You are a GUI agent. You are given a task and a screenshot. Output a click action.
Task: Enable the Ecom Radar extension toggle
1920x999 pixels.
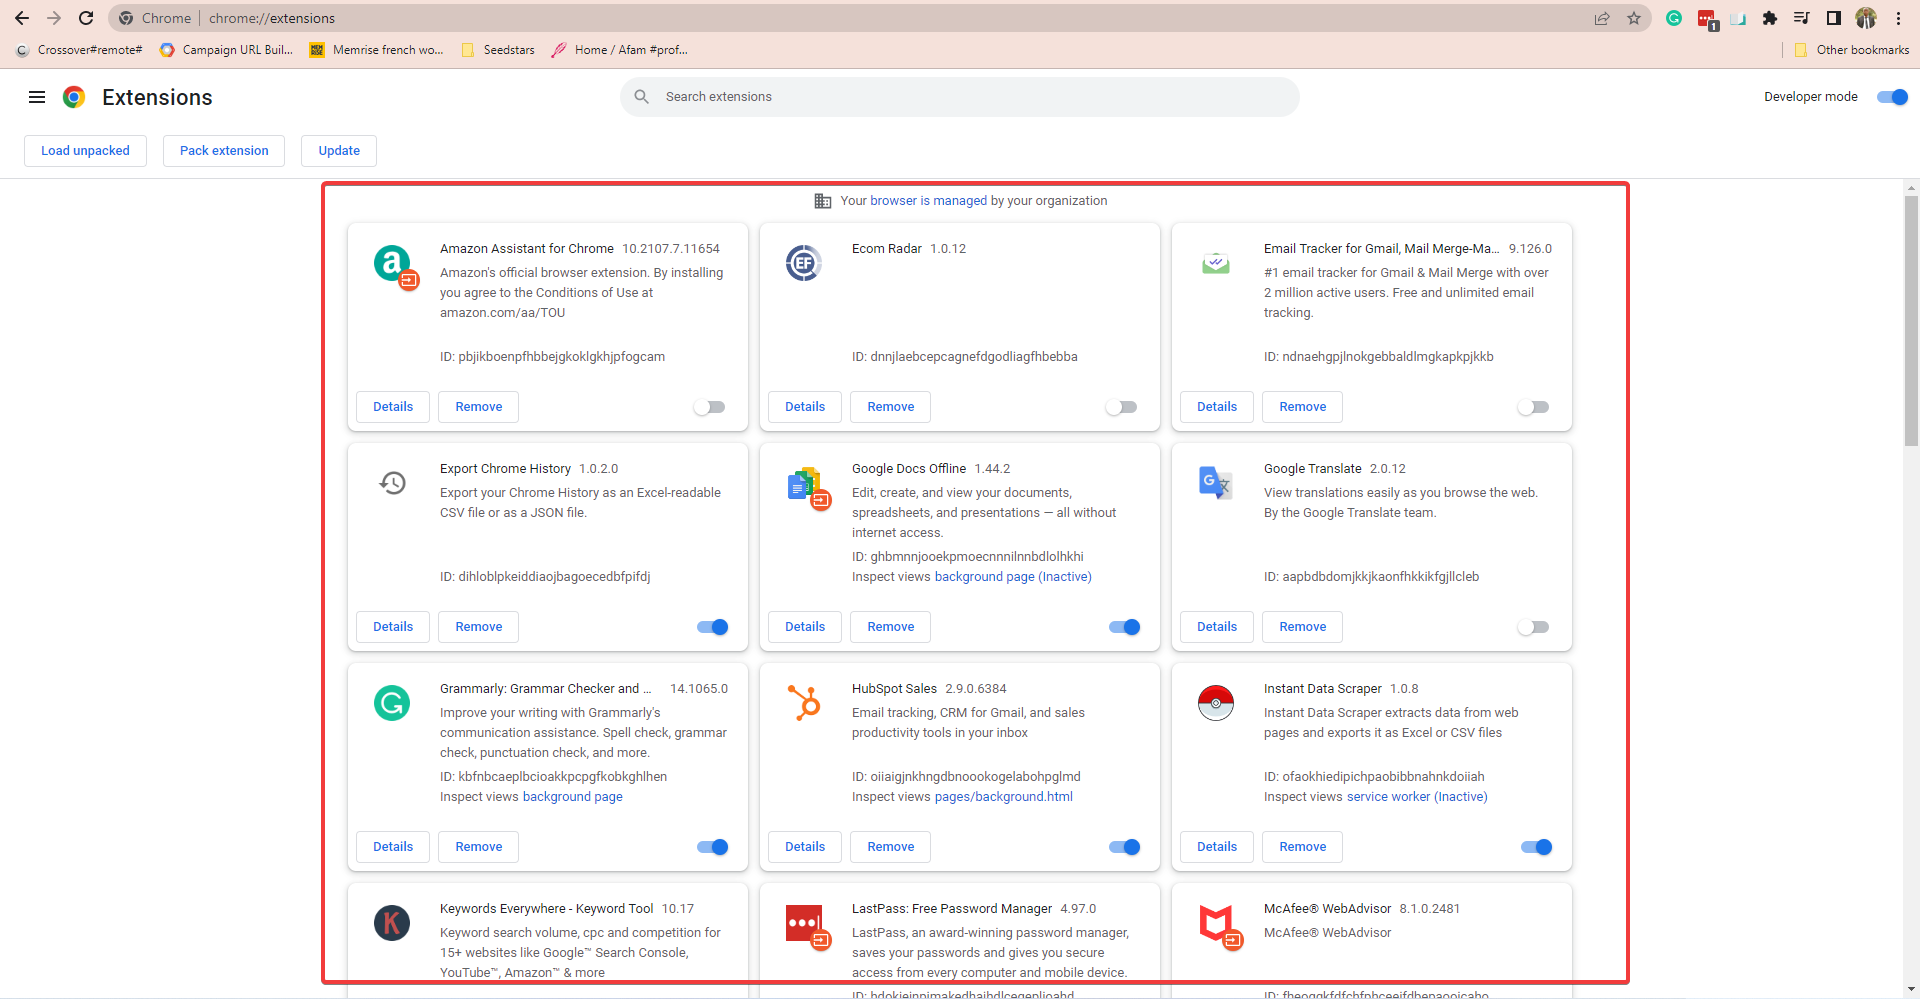(1121, 407)
